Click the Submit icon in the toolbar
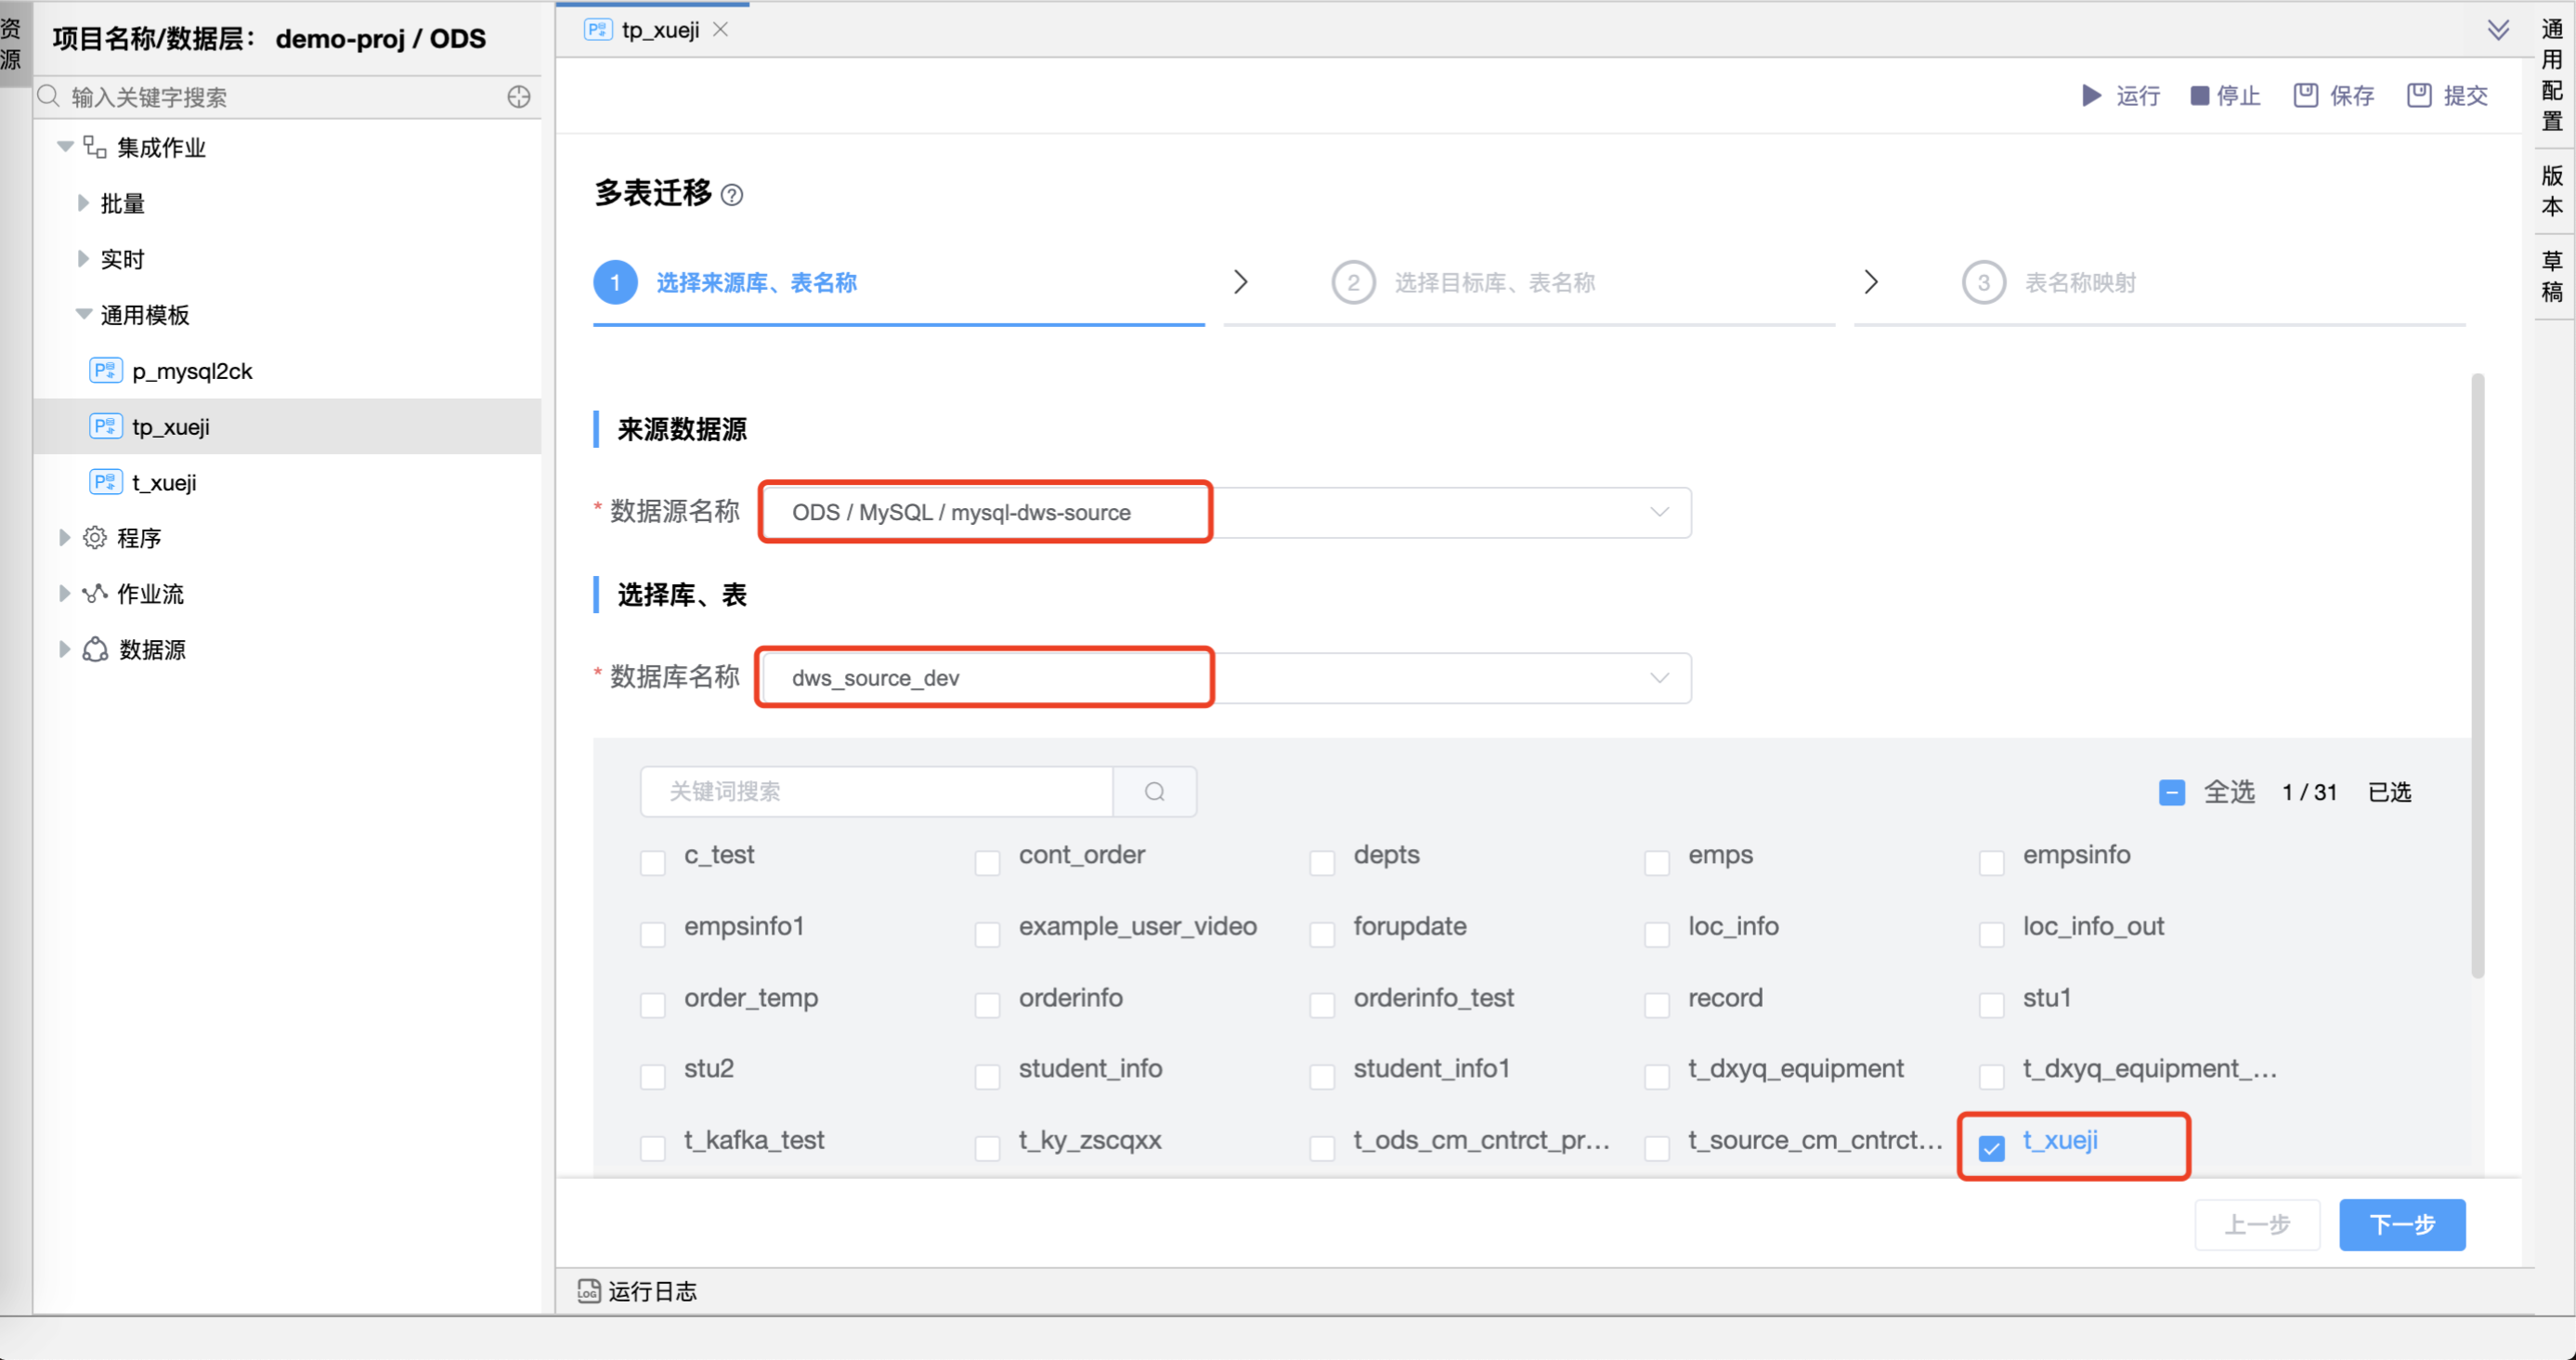This screenshot has width=2576, height=1360. pyautogui.click(x=2419, y=96)
